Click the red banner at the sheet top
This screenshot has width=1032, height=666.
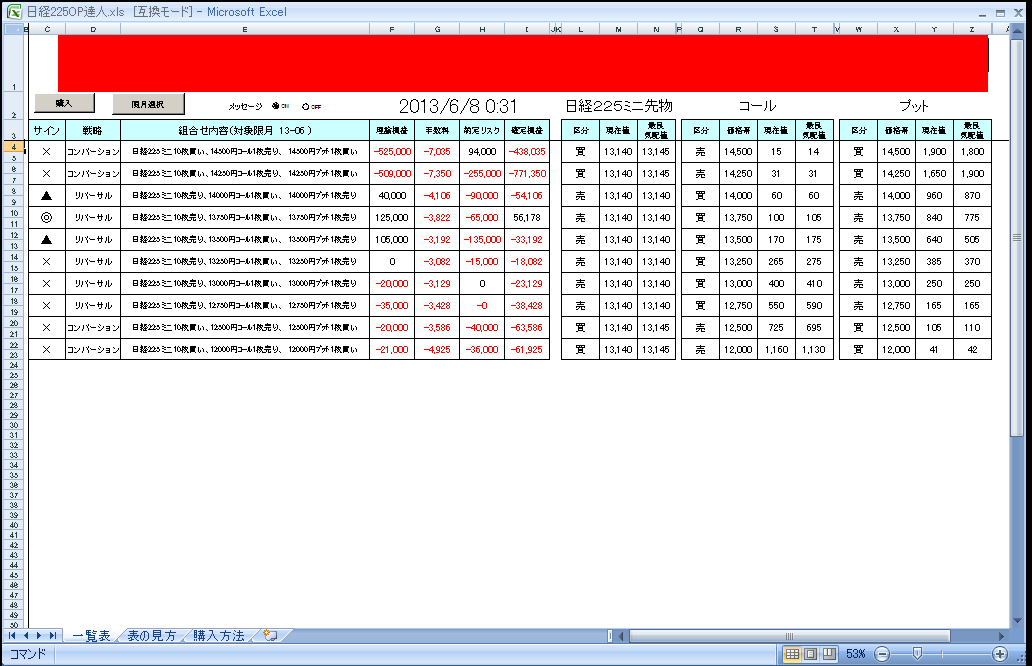click(523, 63)
